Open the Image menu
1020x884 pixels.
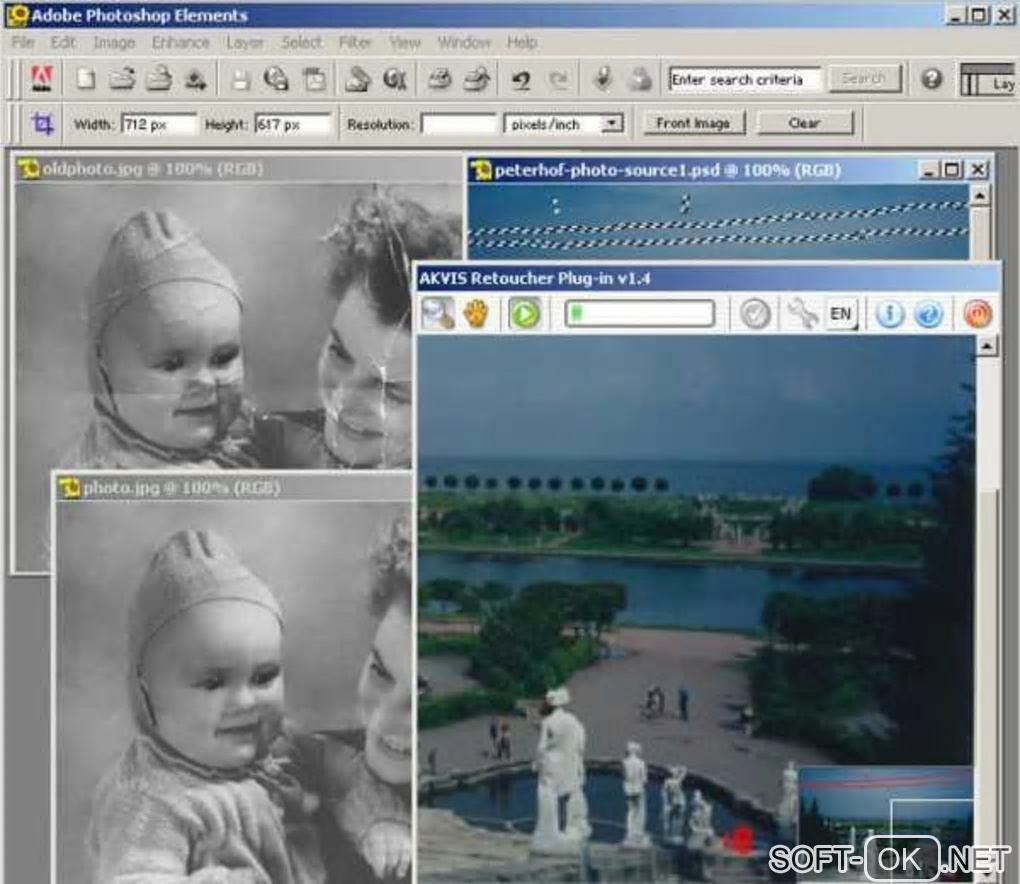114,43
